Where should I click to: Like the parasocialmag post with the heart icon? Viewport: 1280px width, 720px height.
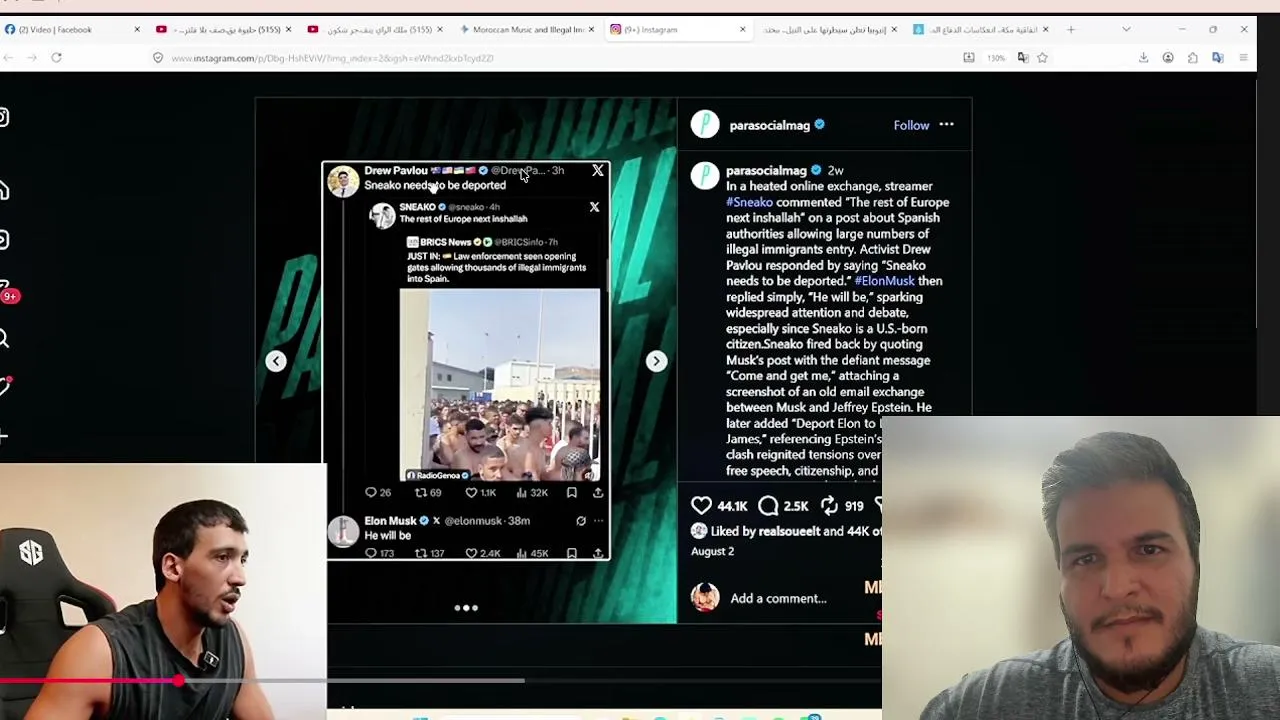point(702,506)
